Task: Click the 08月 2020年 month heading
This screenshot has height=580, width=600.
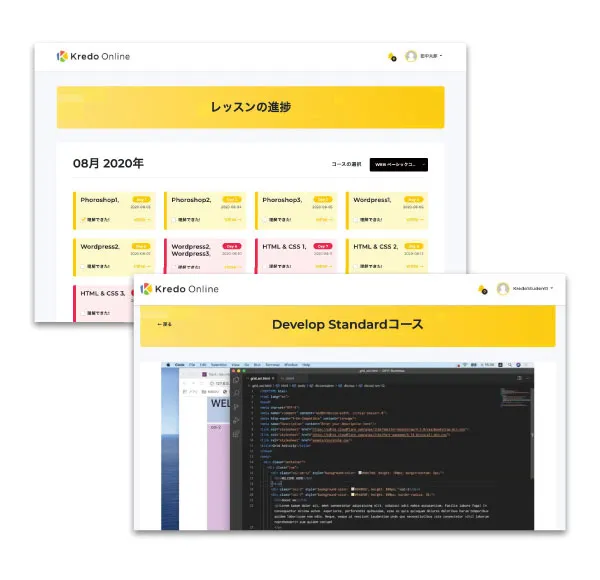Action: click(x=108, y=163)
